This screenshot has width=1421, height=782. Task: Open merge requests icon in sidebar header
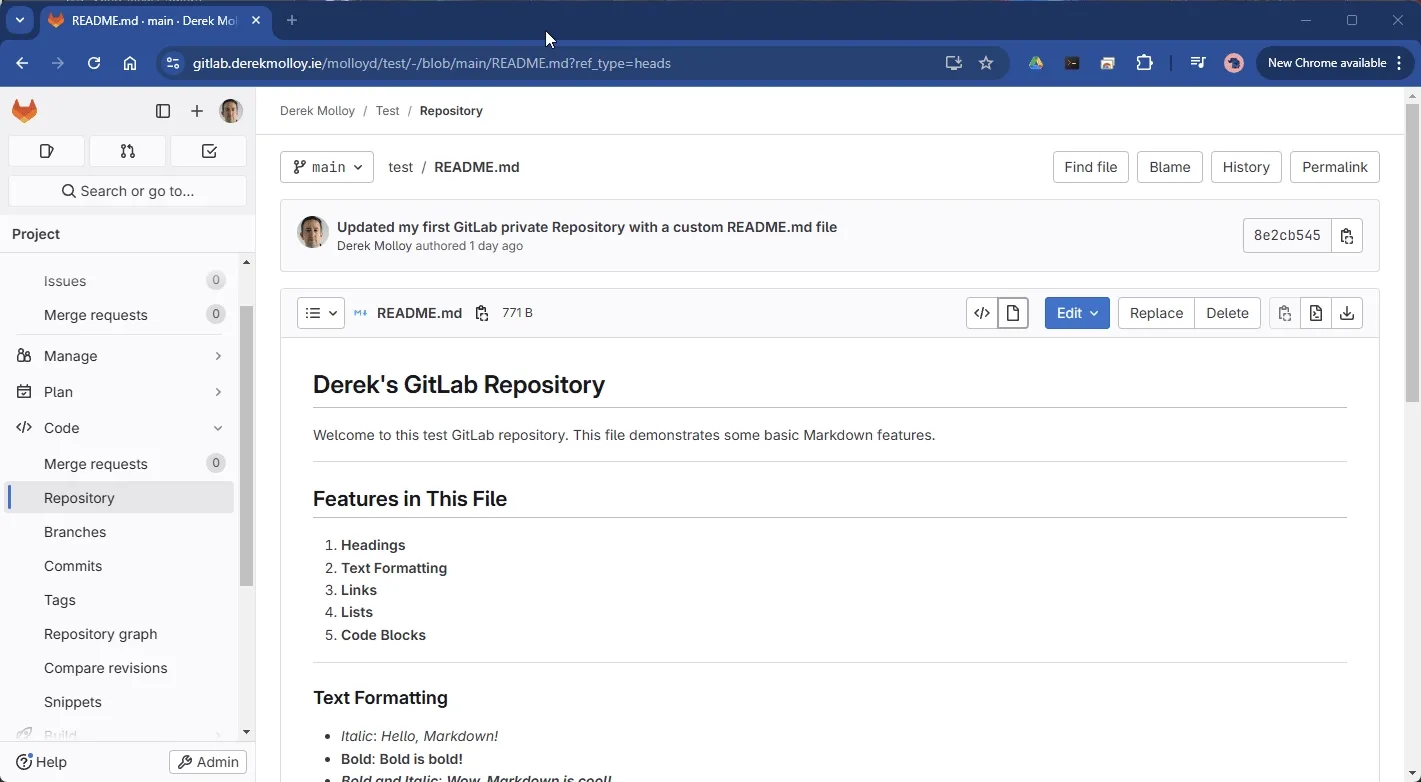[x=128, y=151]
